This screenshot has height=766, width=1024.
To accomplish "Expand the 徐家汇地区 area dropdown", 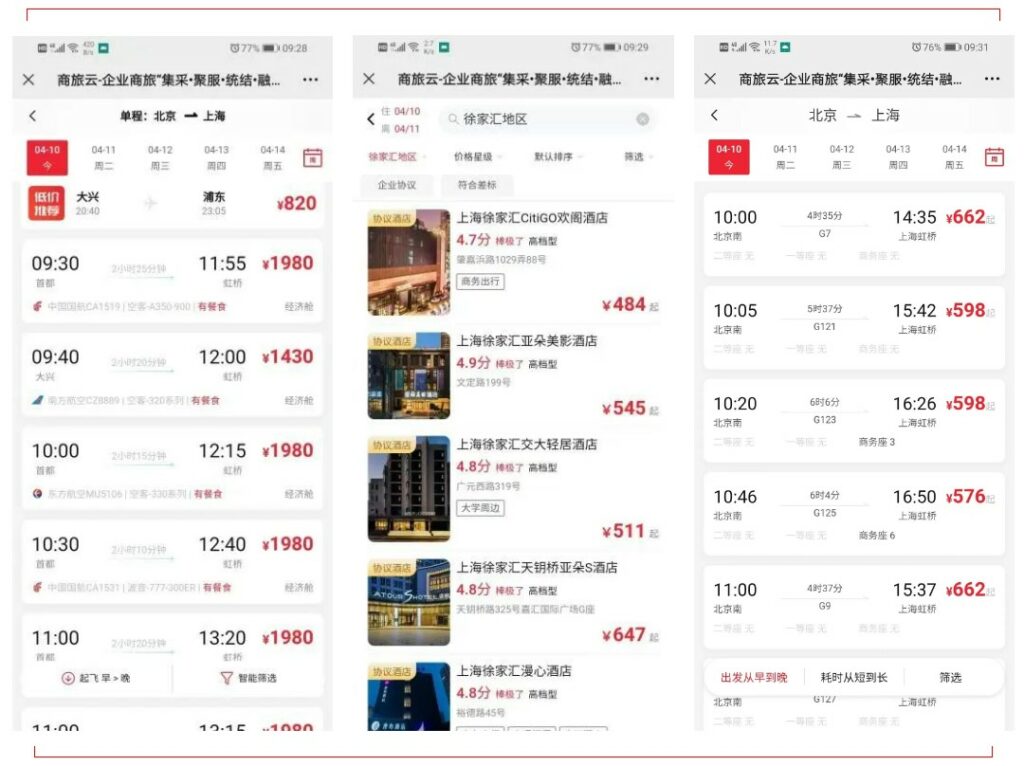I will (x=397, y=157).
